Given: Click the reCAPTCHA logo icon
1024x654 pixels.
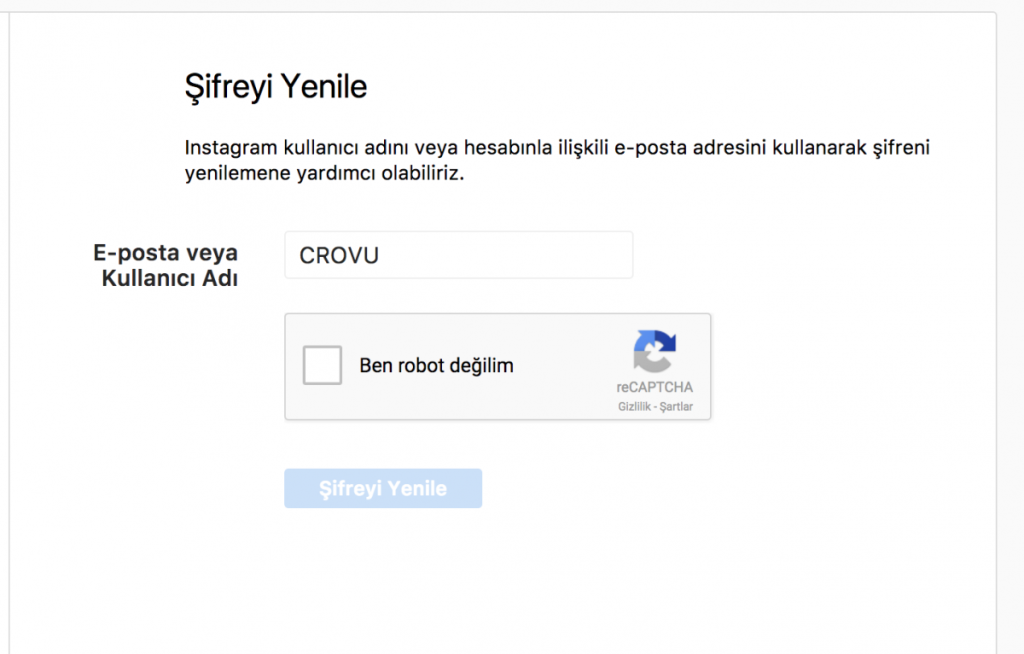Looking at the screenshot, I should [x=654, y=351].
